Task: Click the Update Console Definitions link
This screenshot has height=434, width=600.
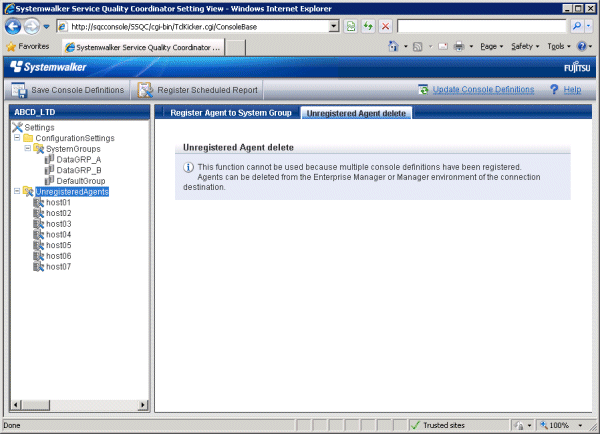Action: point(483,90)
